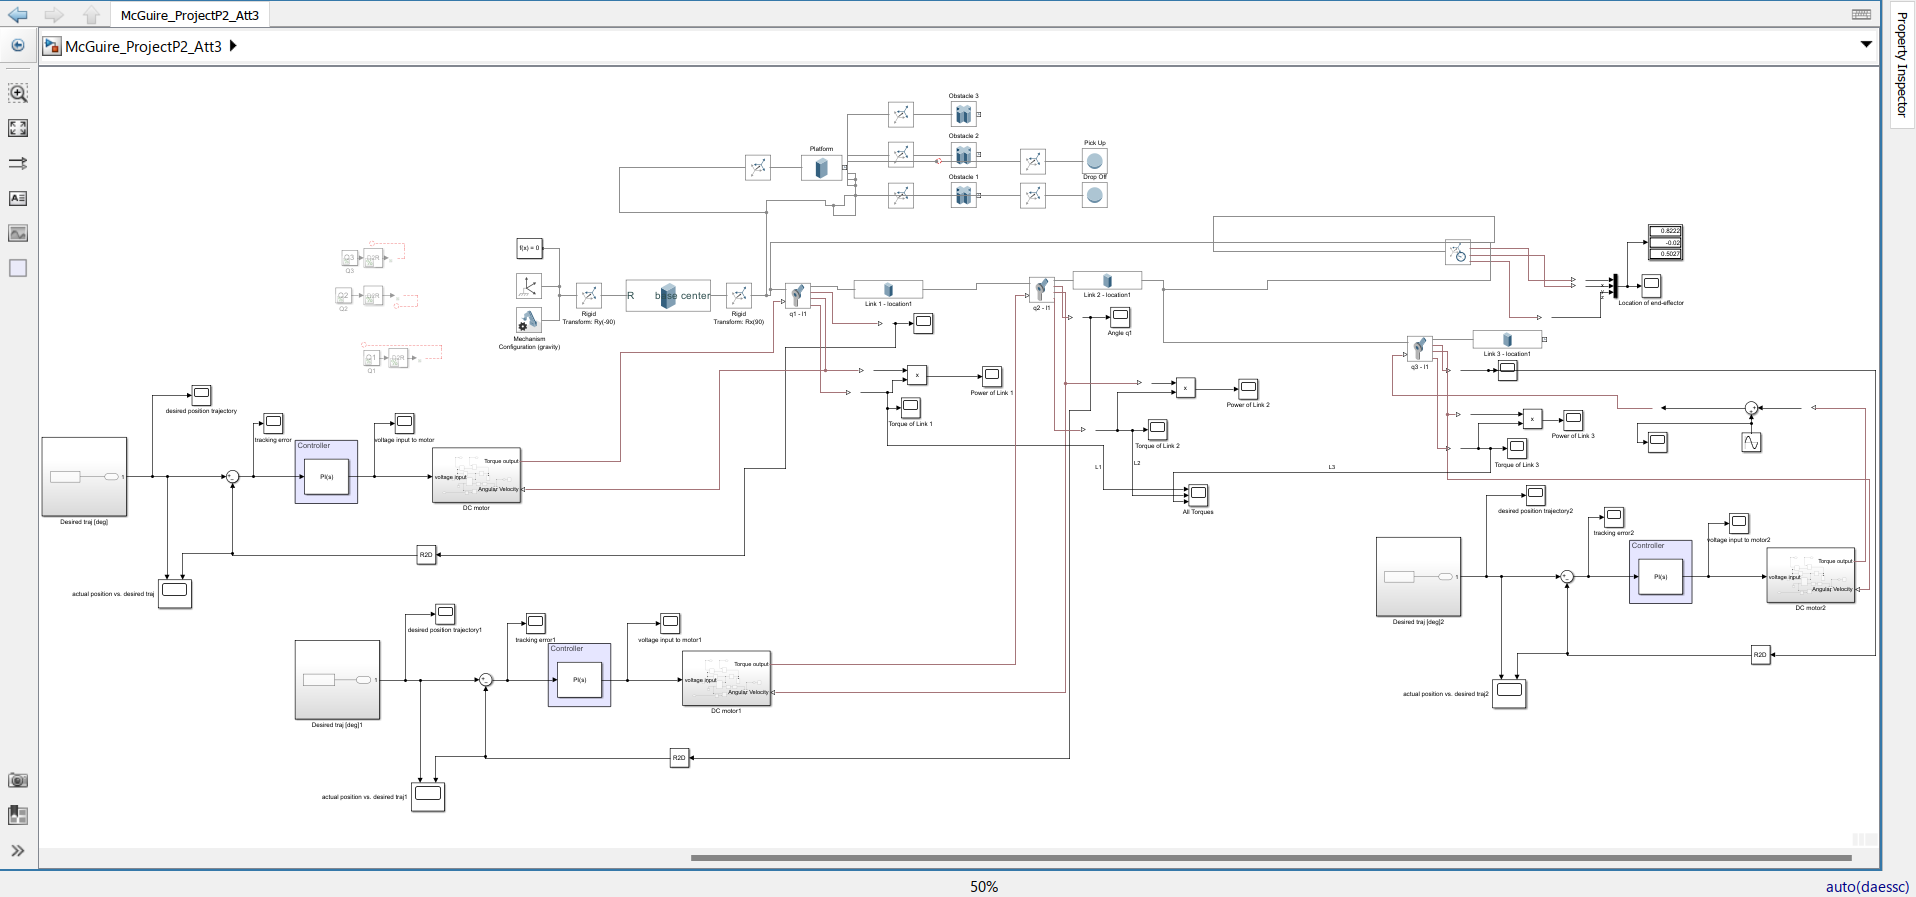Screen dimensions: 1916x897
Task: Select the DC motor1 subsystem block
Action: click(x=727, y=678)
